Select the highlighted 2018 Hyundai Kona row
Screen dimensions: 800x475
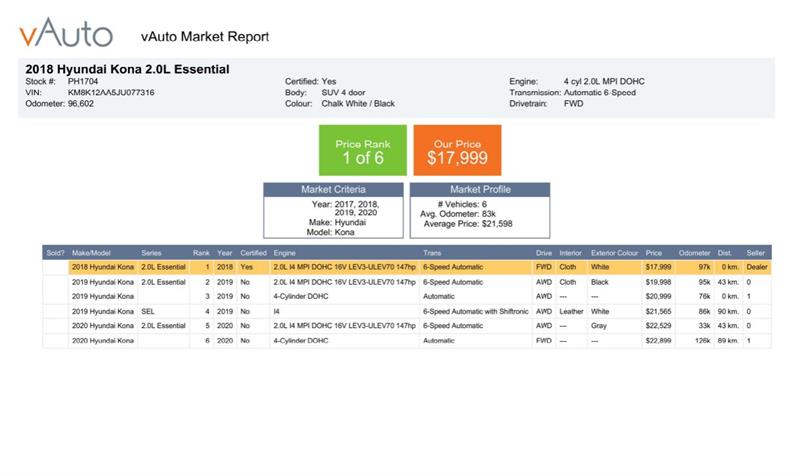pyautogui.click(x=419, y=267)
